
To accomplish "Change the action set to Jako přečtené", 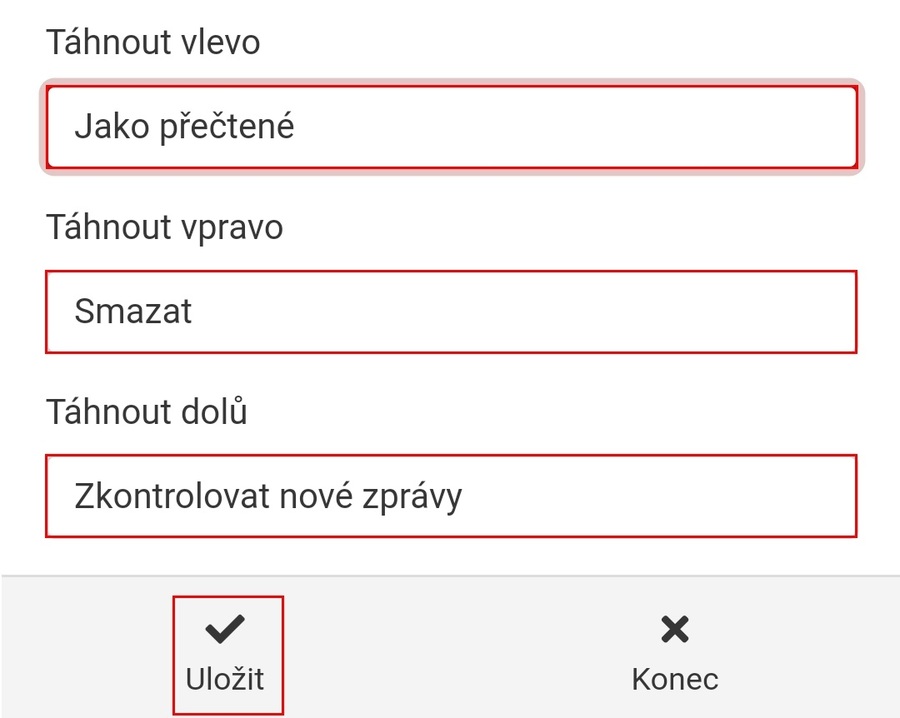I will [451, 127].
